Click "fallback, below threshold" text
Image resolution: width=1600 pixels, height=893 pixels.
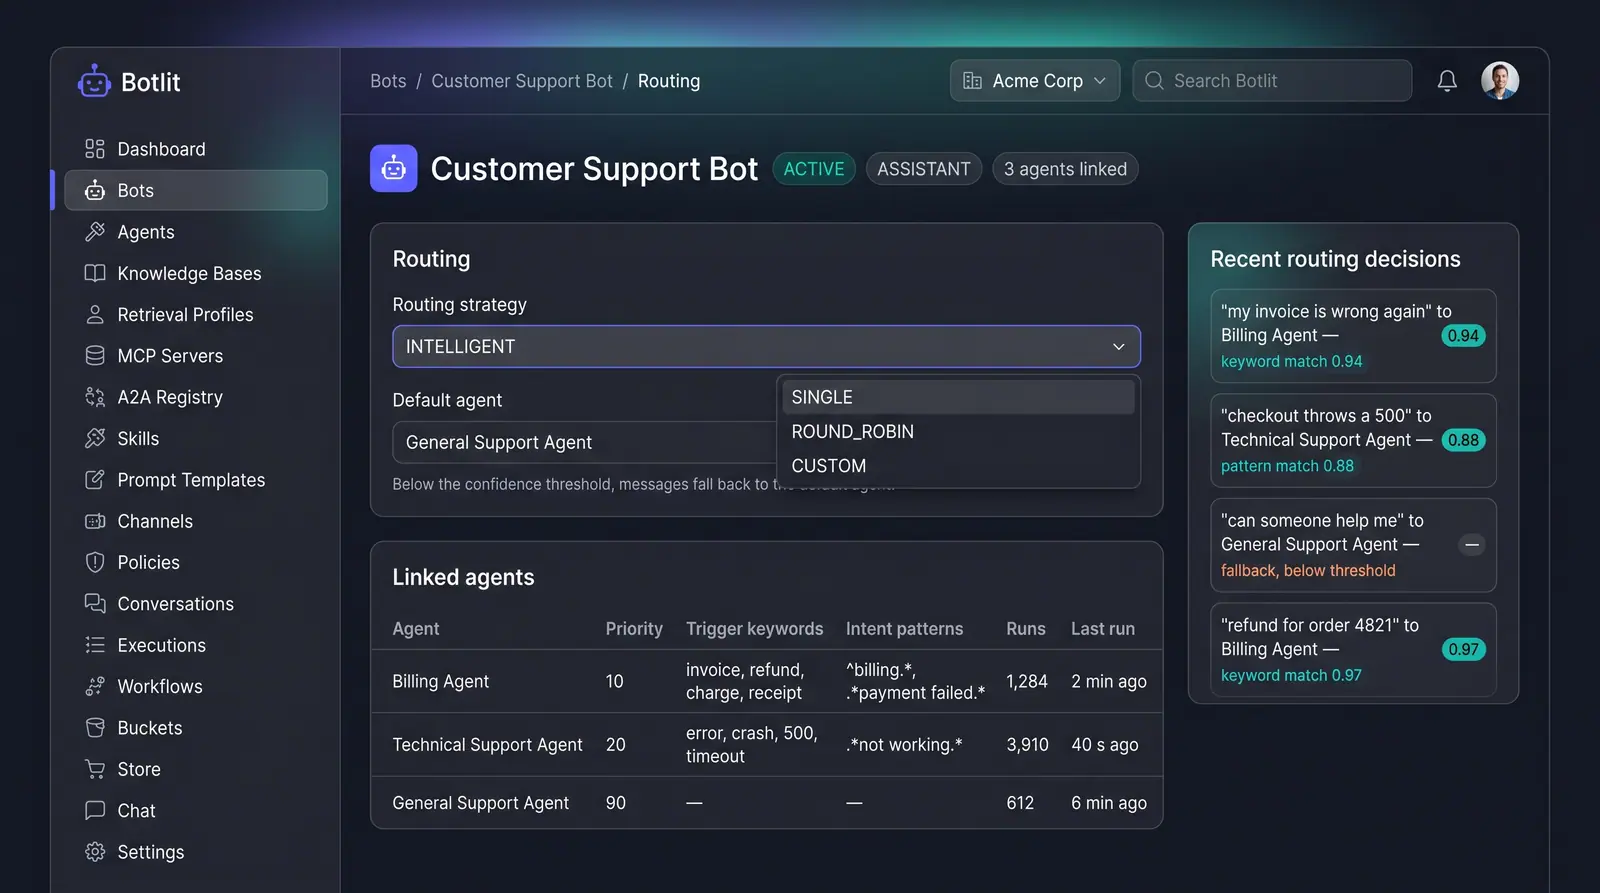[1308, 571]
